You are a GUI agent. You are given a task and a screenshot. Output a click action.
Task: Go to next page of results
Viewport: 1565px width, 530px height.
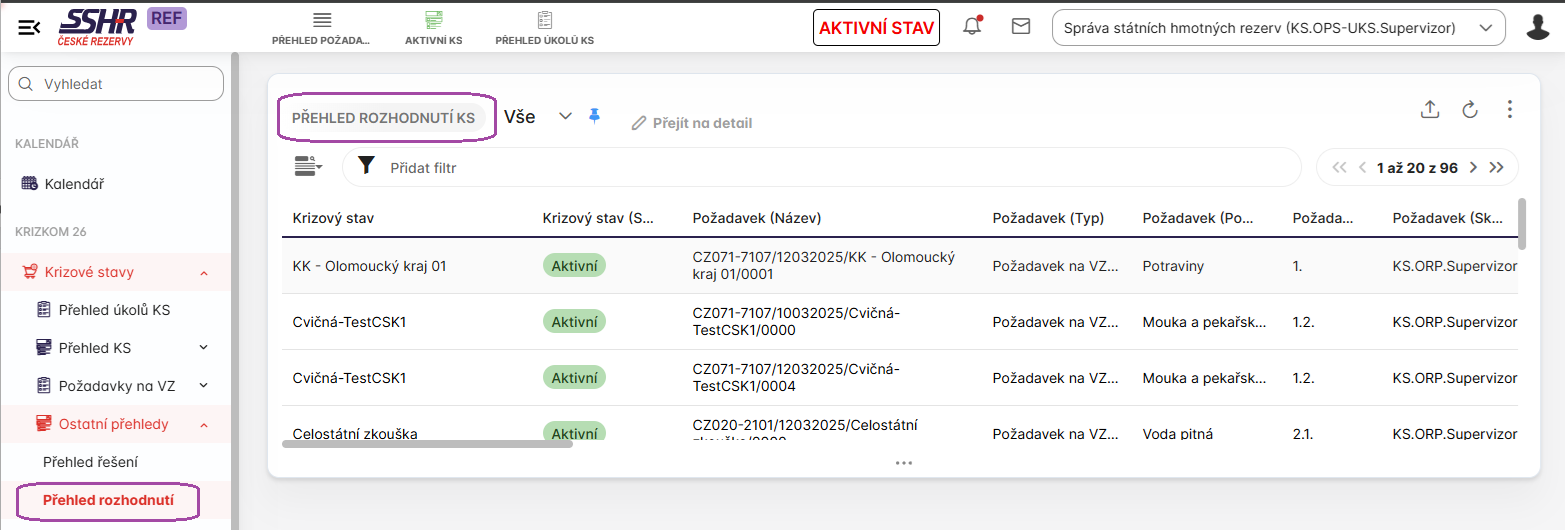1473,168
